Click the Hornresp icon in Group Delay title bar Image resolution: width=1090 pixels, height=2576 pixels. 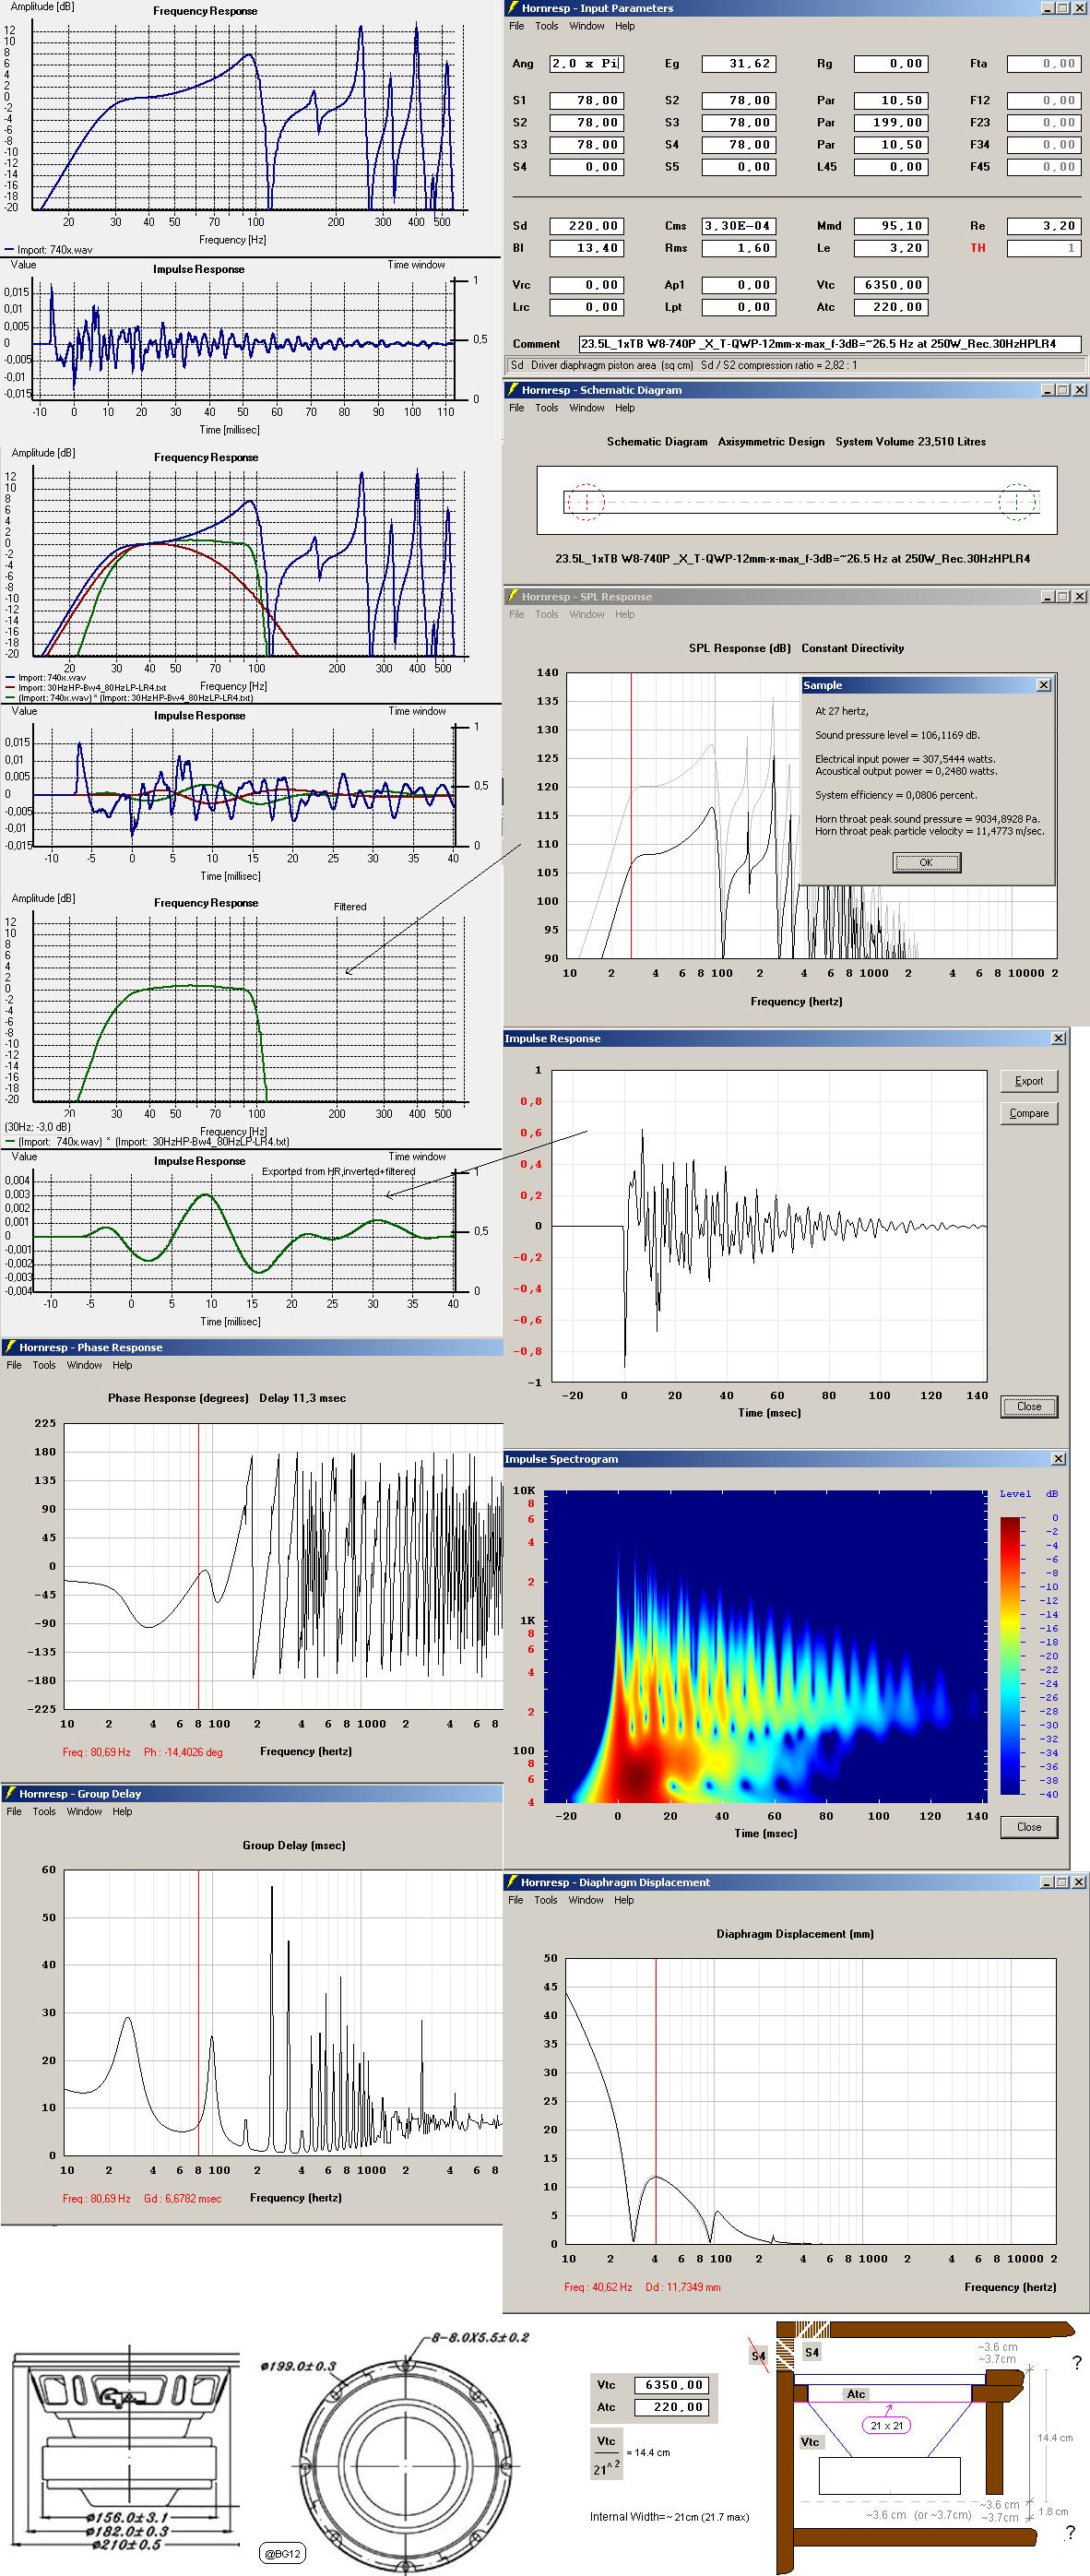pos(10,1793)
